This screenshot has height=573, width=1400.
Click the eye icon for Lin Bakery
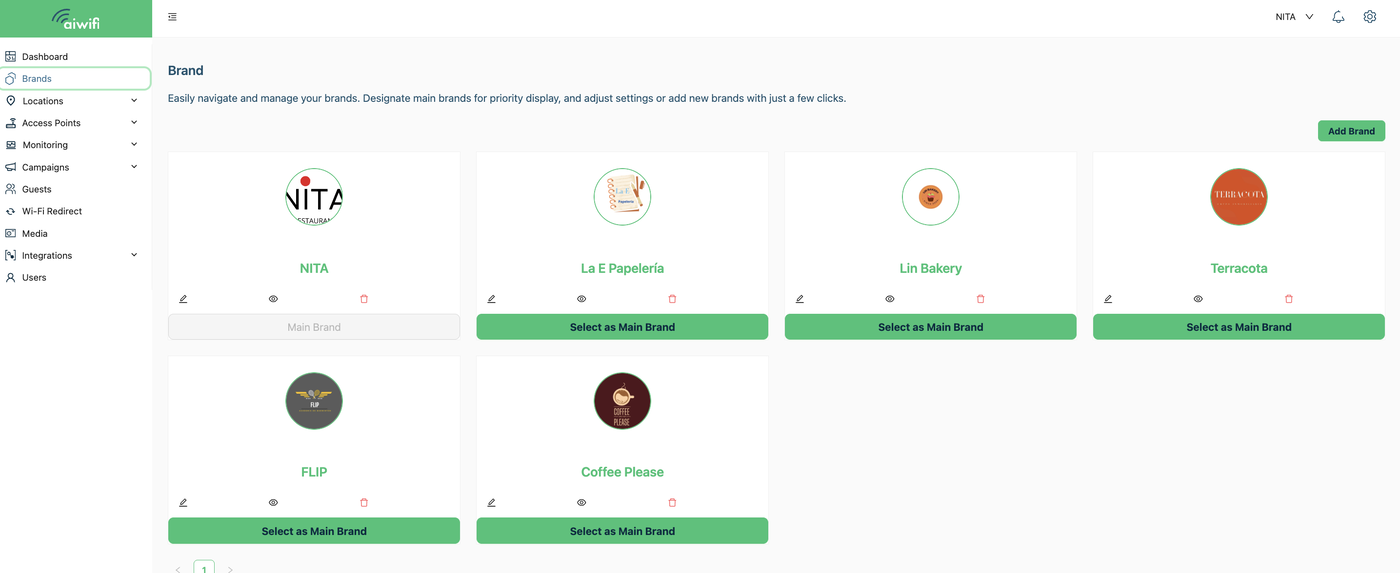click(x=890, y=299)
